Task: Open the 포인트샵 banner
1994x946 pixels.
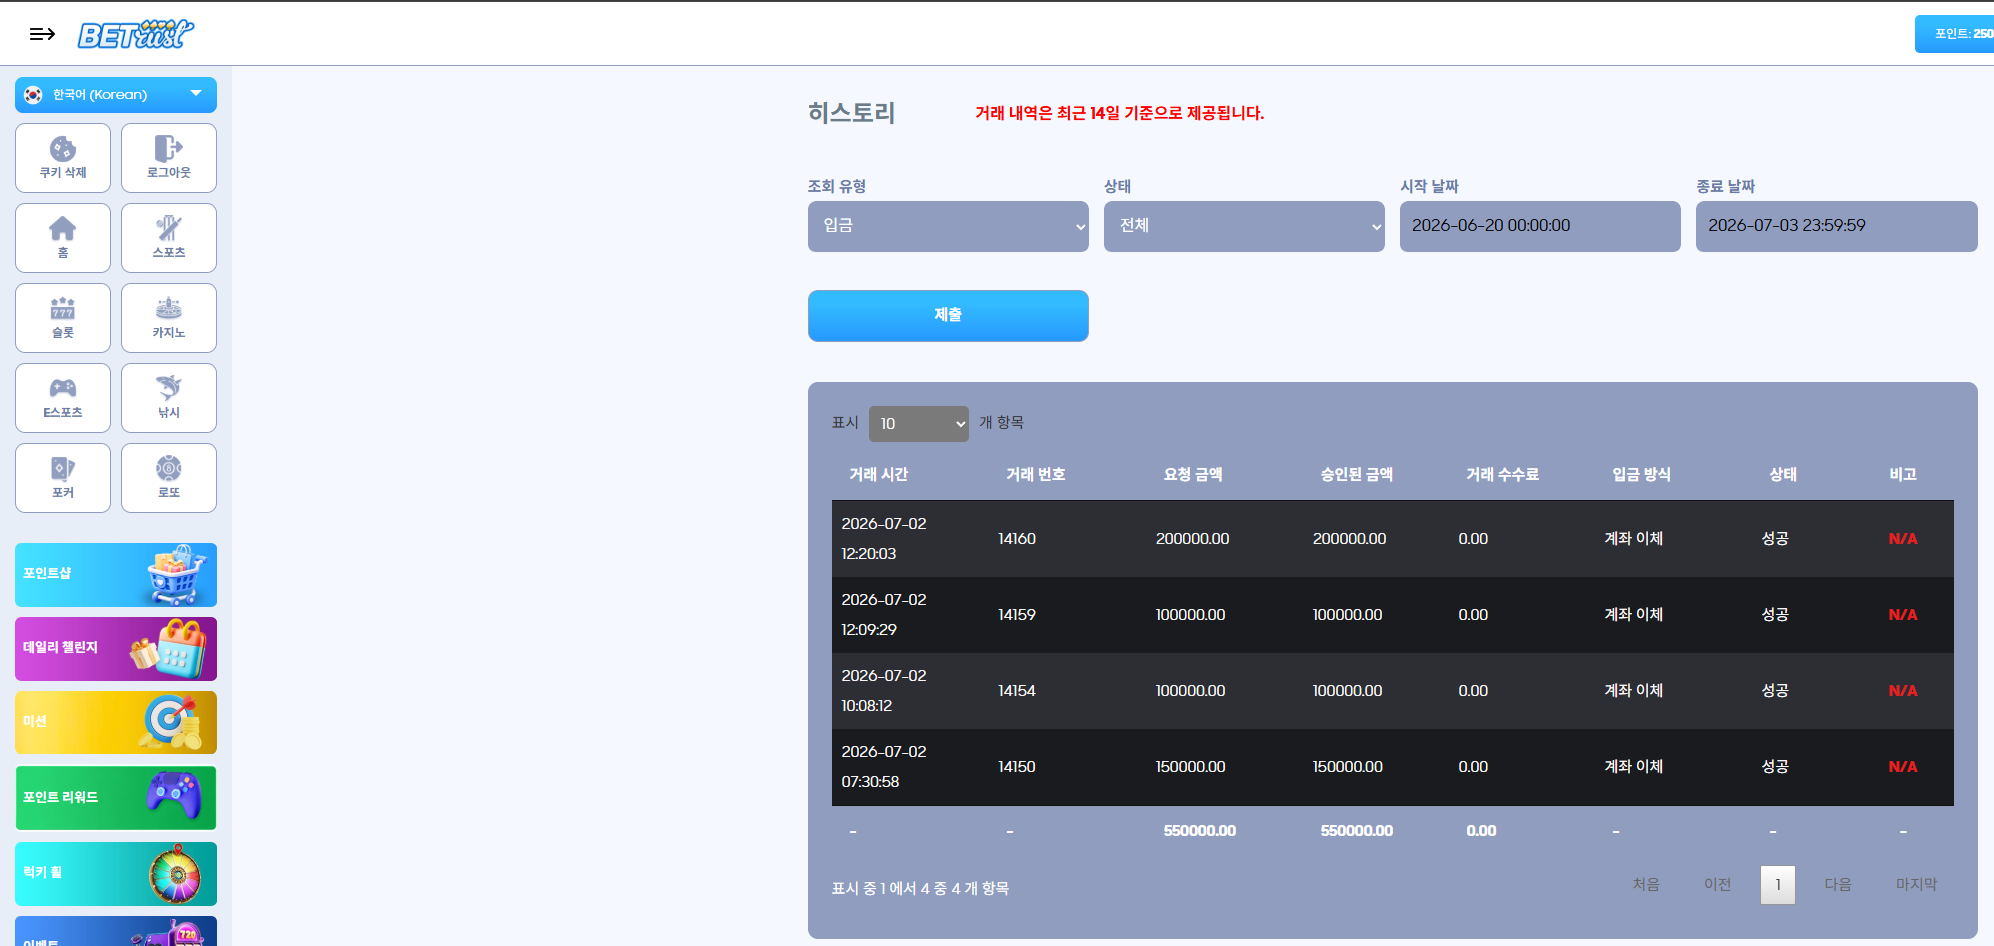Action: pyautogui.click(x=116, y=575)
